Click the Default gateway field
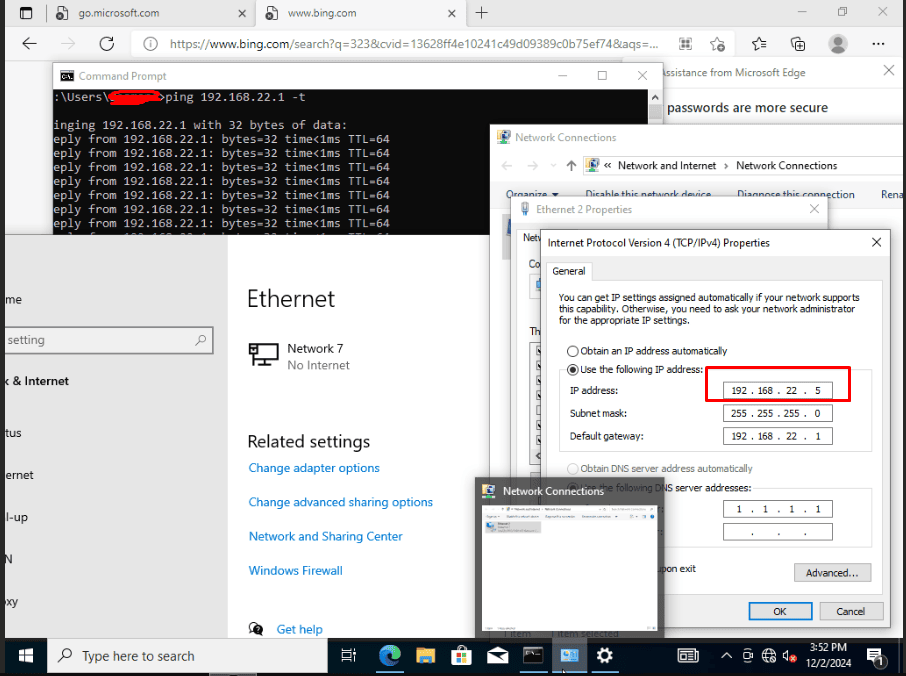 coord(778,436)
